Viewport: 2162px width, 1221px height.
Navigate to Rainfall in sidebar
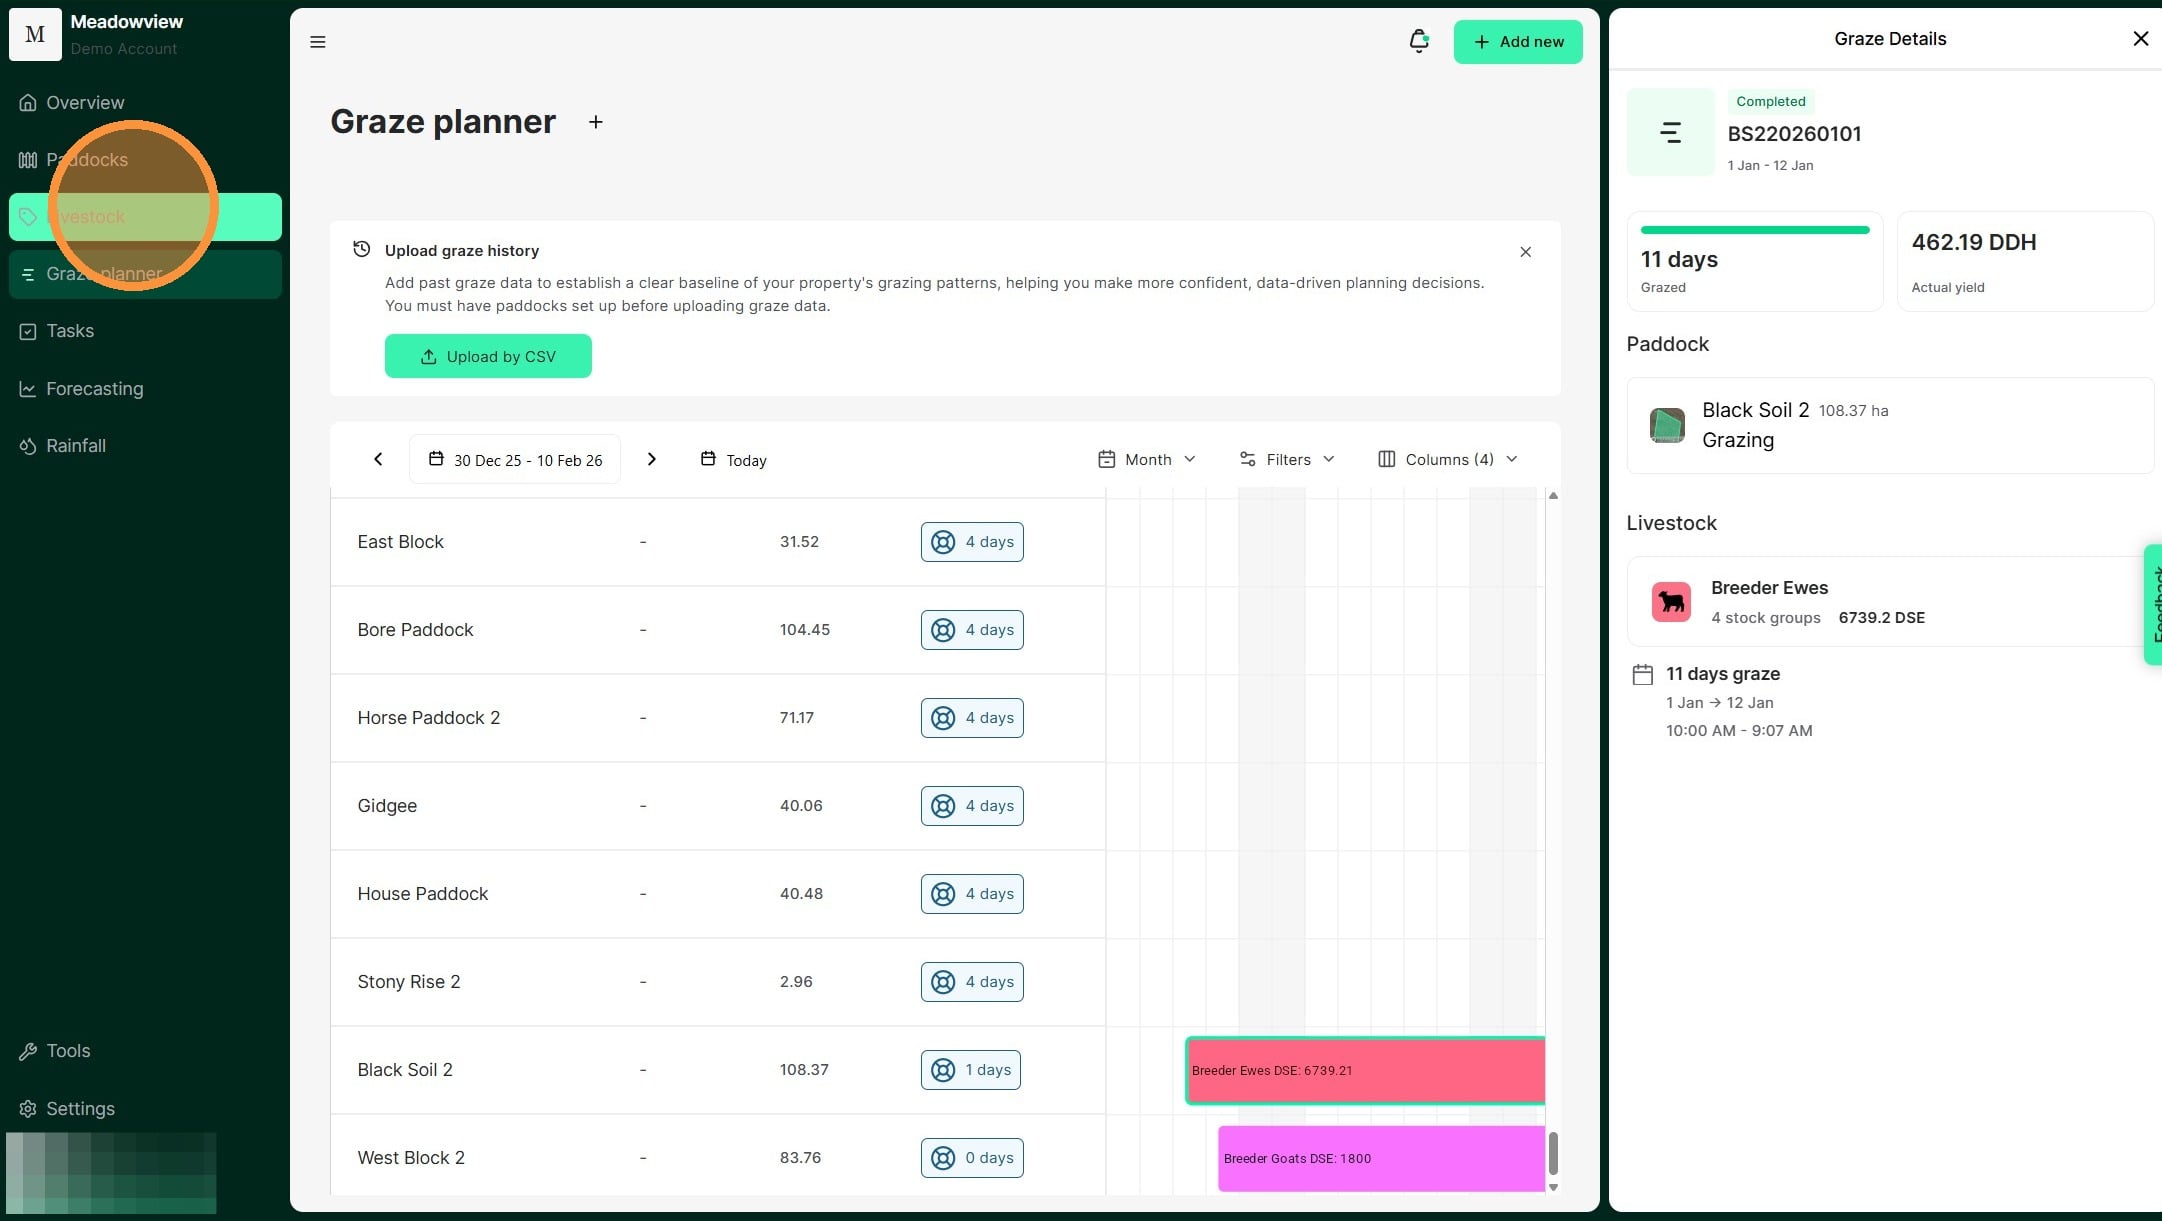point(75,446)
